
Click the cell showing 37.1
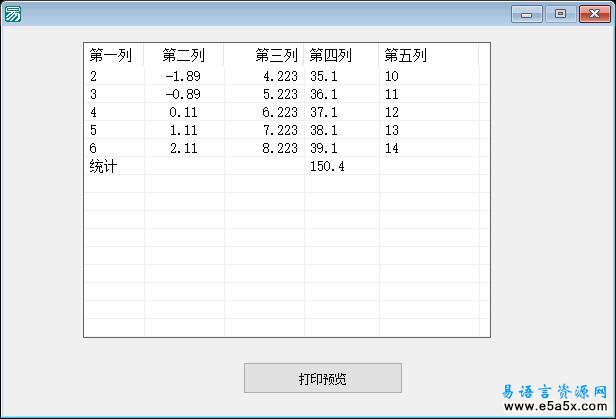point(324,112)
